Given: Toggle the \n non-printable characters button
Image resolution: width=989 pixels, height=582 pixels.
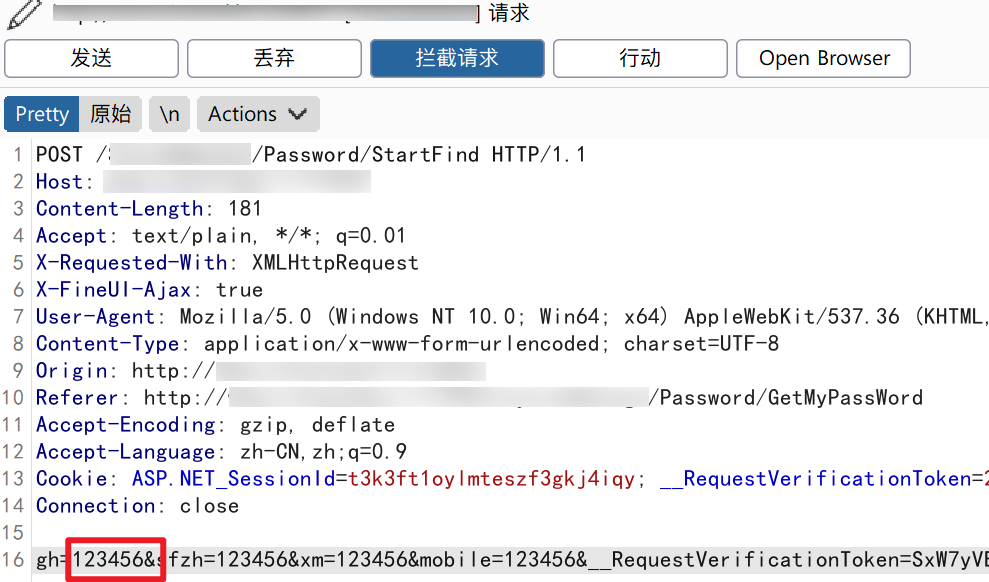Looking at the screenshot, I should [170, 114].
